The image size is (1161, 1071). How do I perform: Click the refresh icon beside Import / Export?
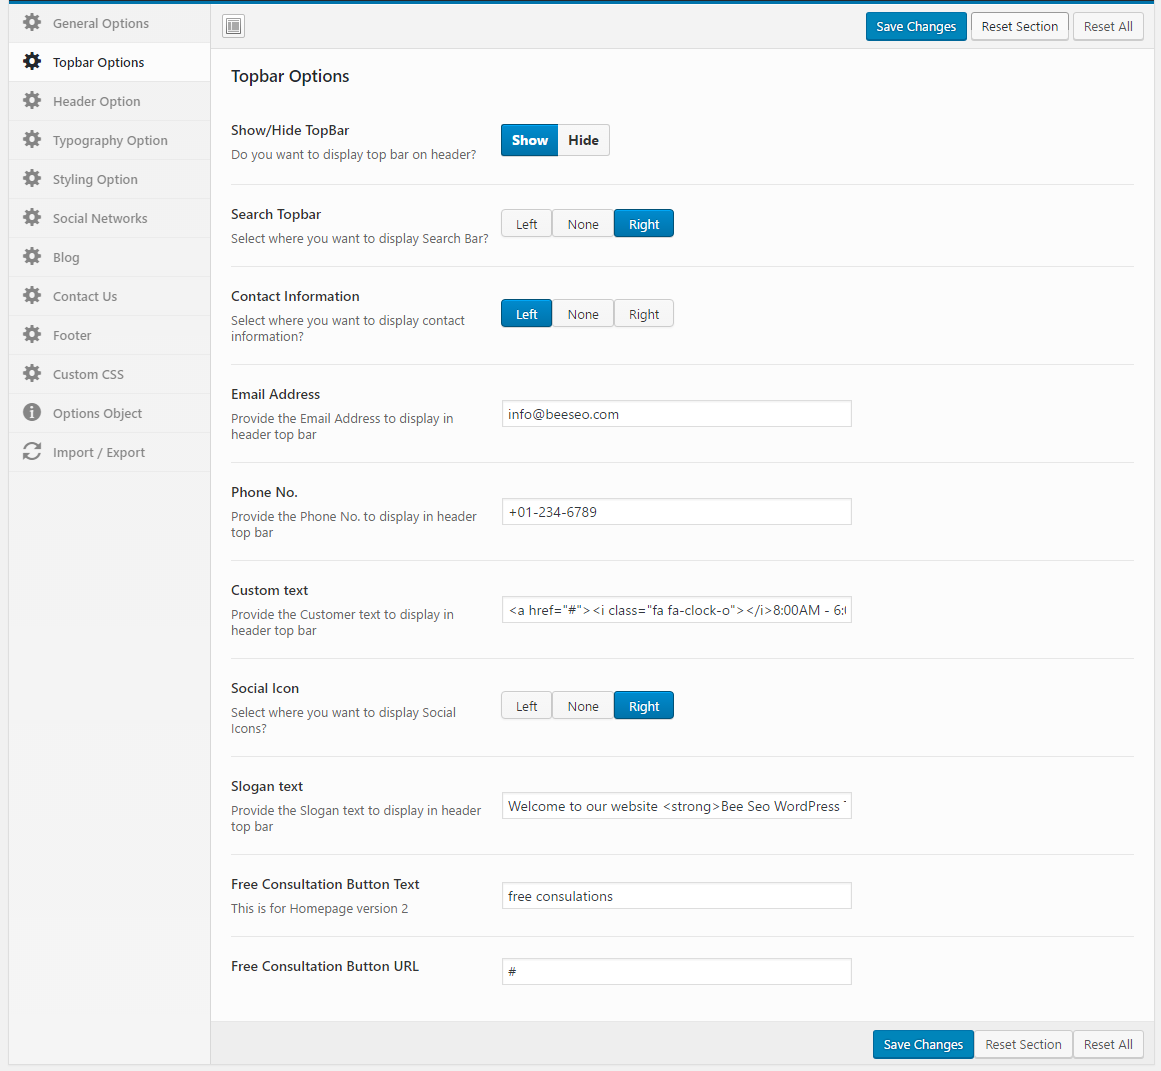(32, 451)
